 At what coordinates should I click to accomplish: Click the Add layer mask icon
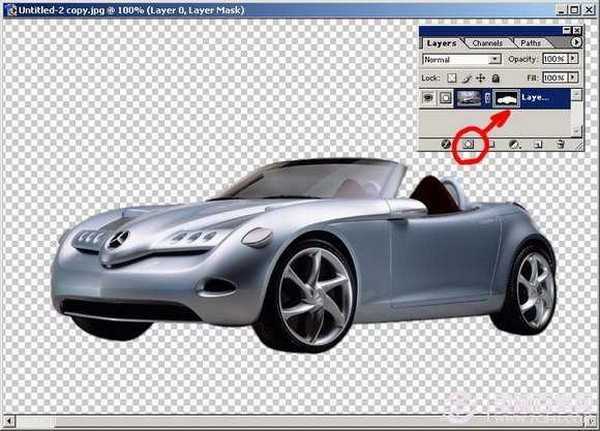click(x=468, y=144)
